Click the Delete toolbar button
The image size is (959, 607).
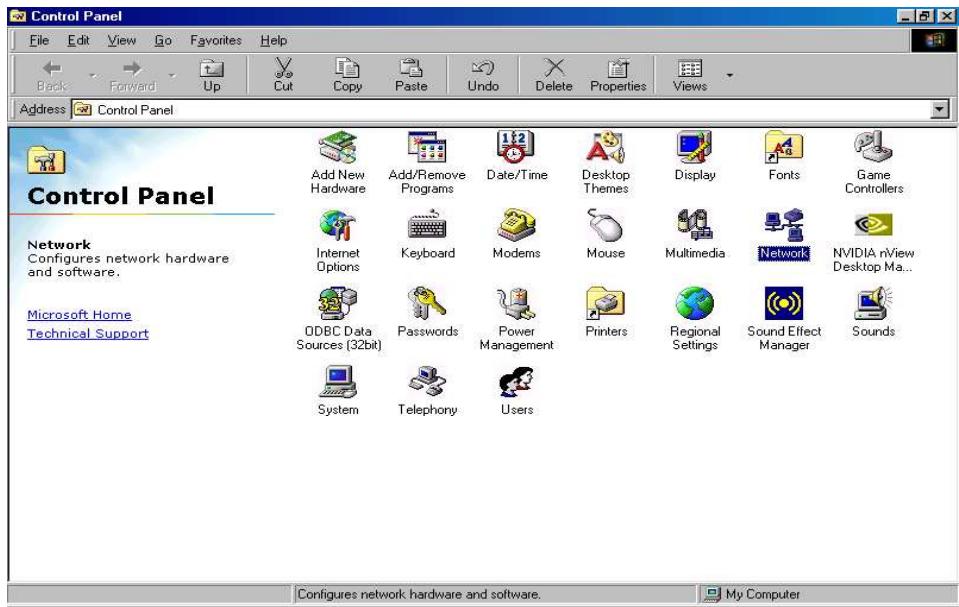pyautogui.click(x=554, y=75)
